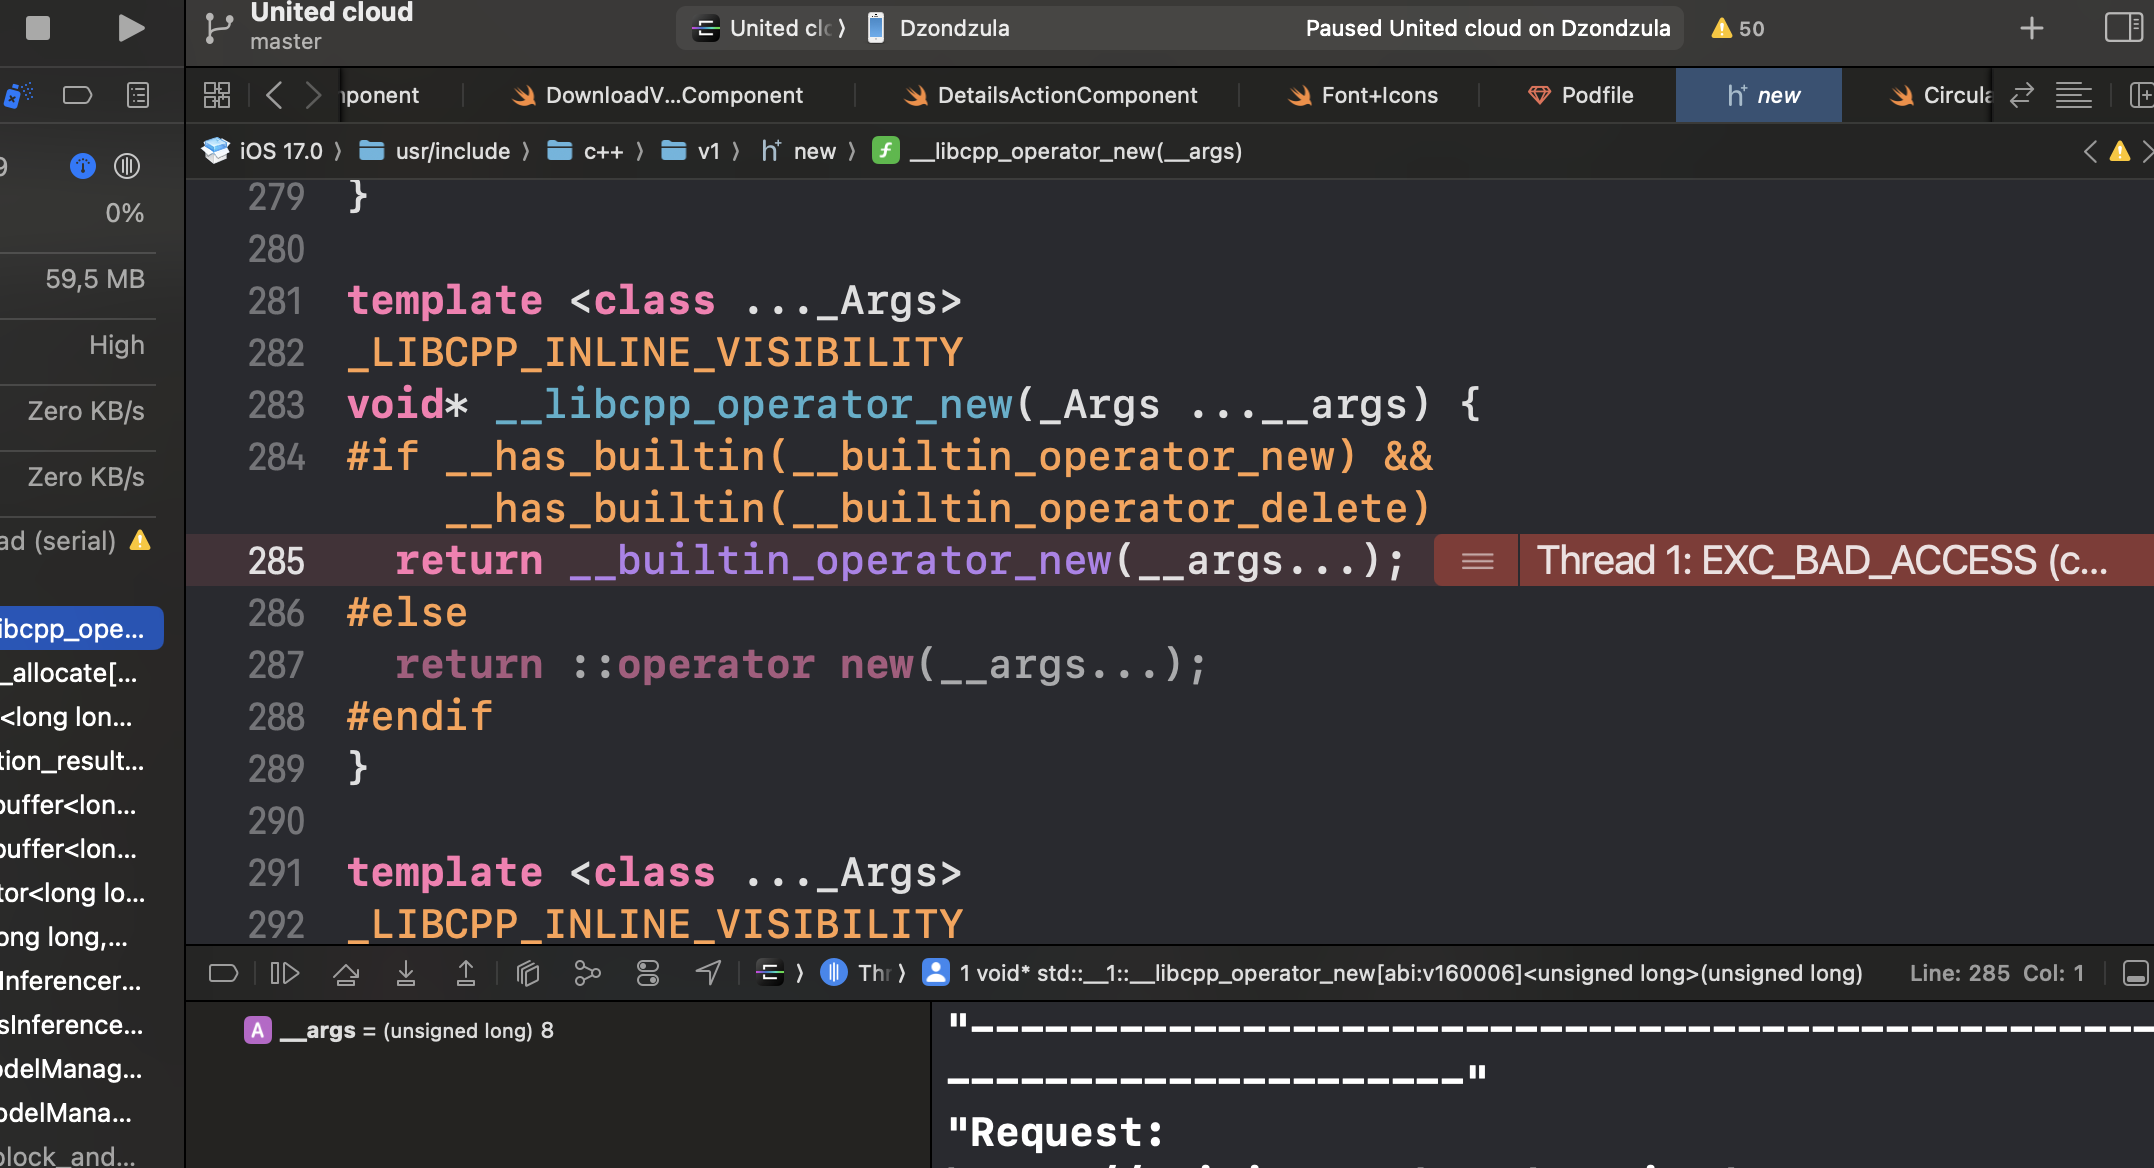Click the Step Over debug icon
Image resolution: width=2154 pixels, height=1168 pixels.
pyautogui.click(x=346, y=973)
